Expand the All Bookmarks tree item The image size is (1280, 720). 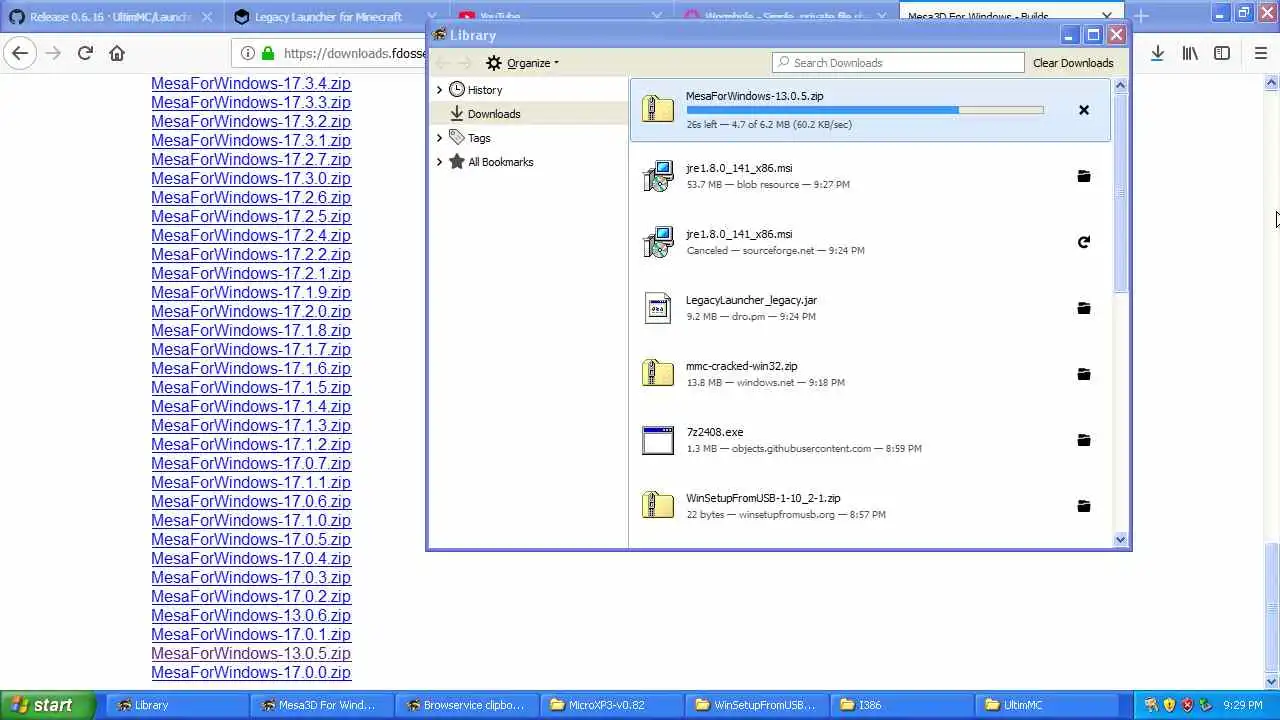(x=439, y=162)
